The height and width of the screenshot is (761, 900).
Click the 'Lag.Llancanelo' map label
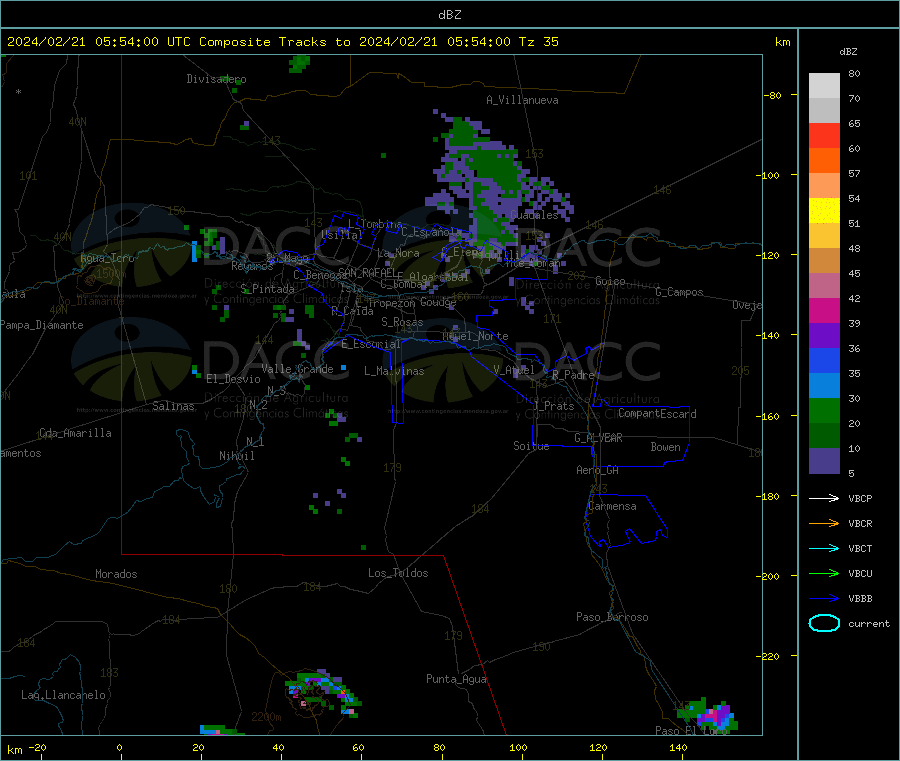63,695
